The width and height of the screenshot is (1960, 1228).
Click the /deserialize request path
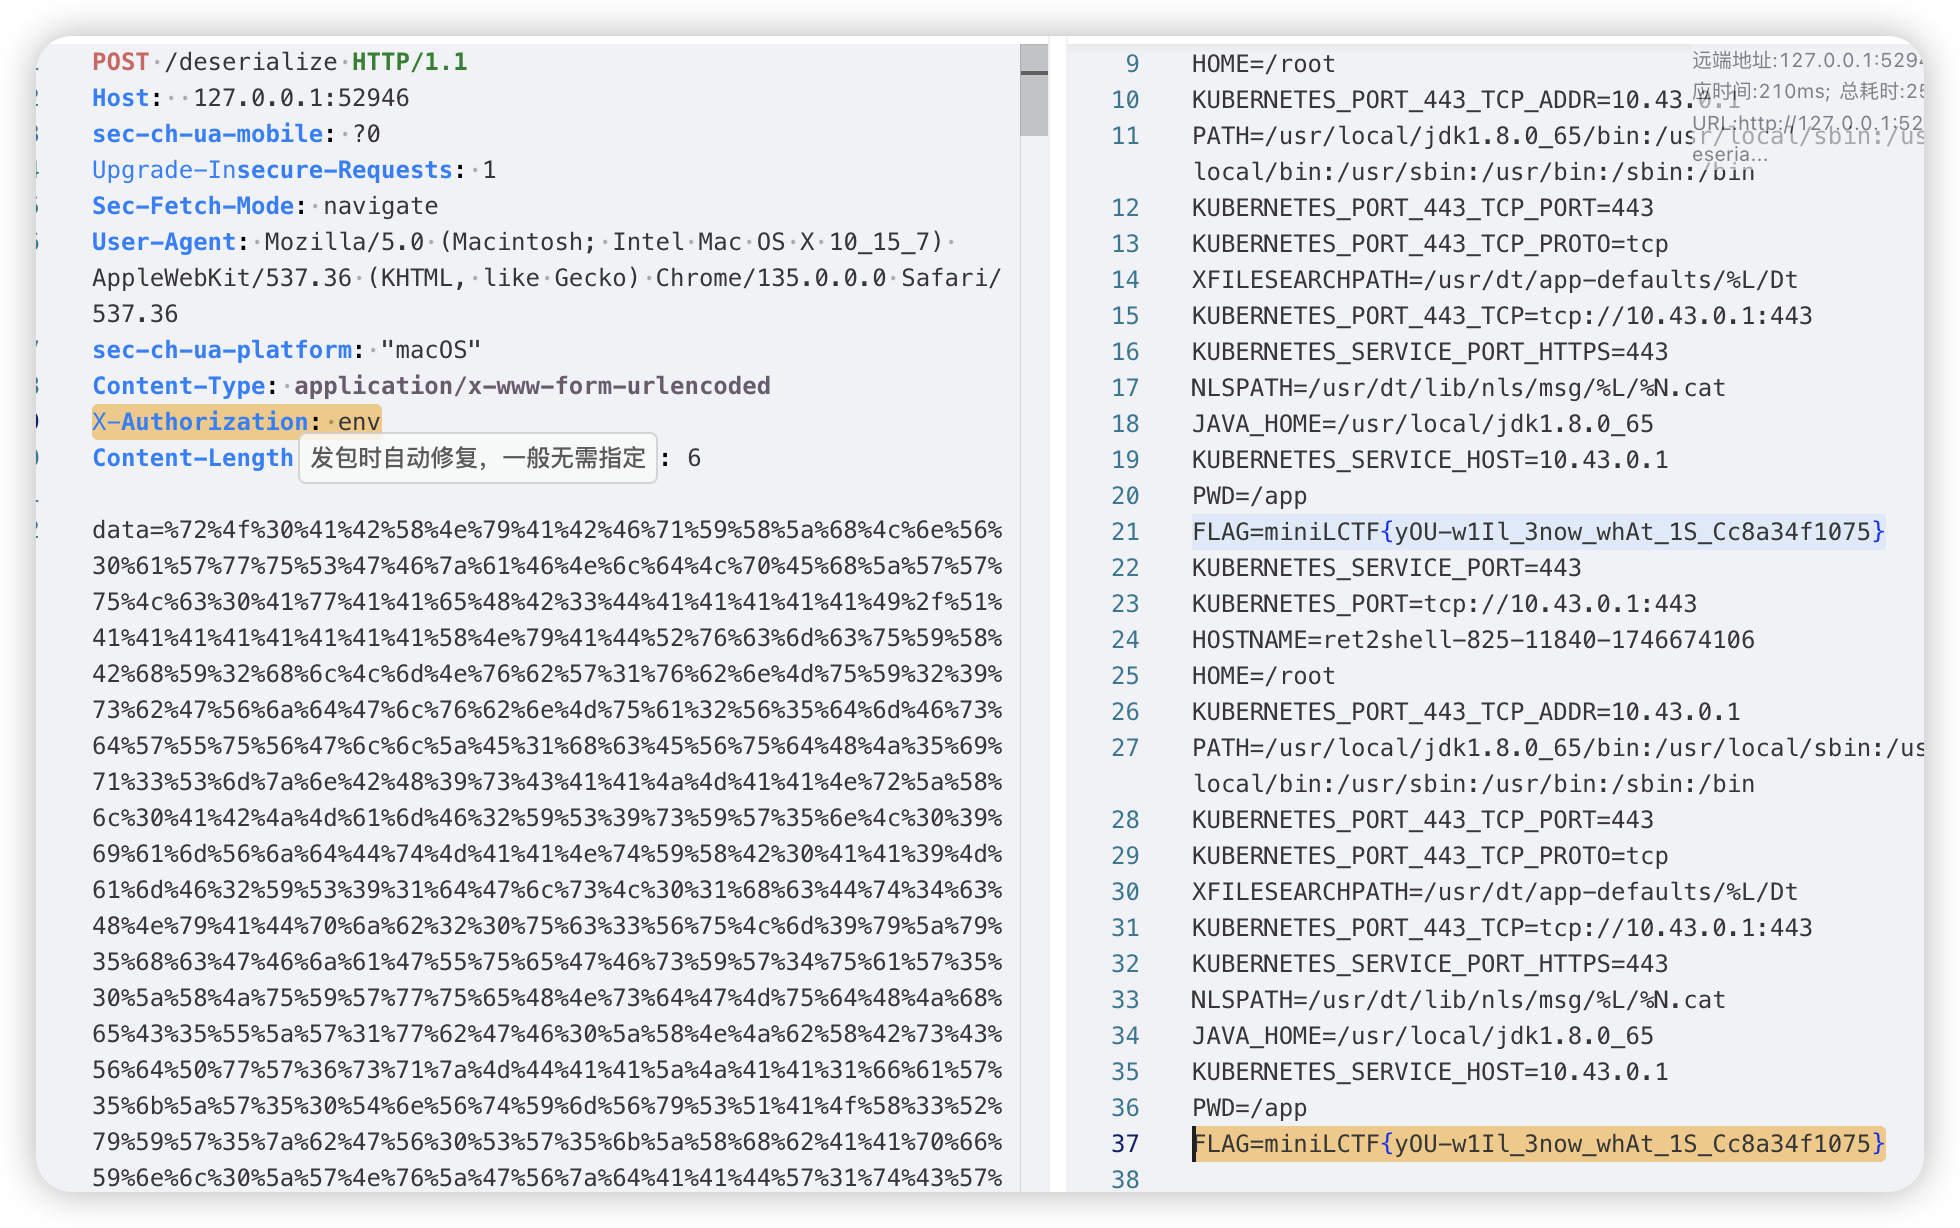point(250,62)
